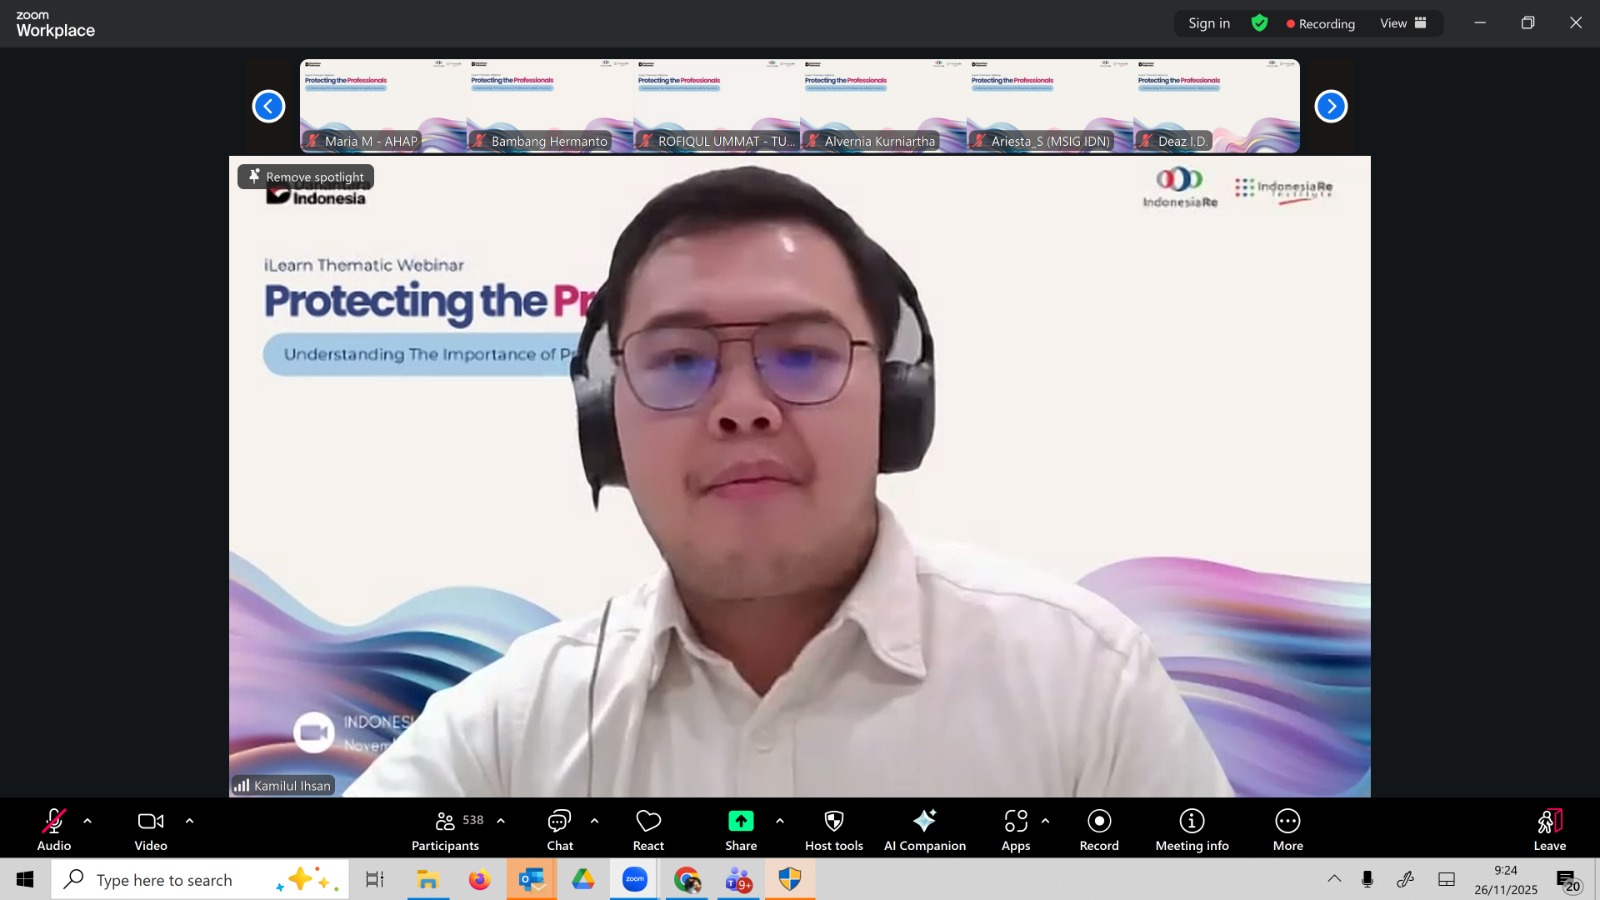1600x900 pixels.
Task: Open the More options menu
Action: click(1287, 830)
